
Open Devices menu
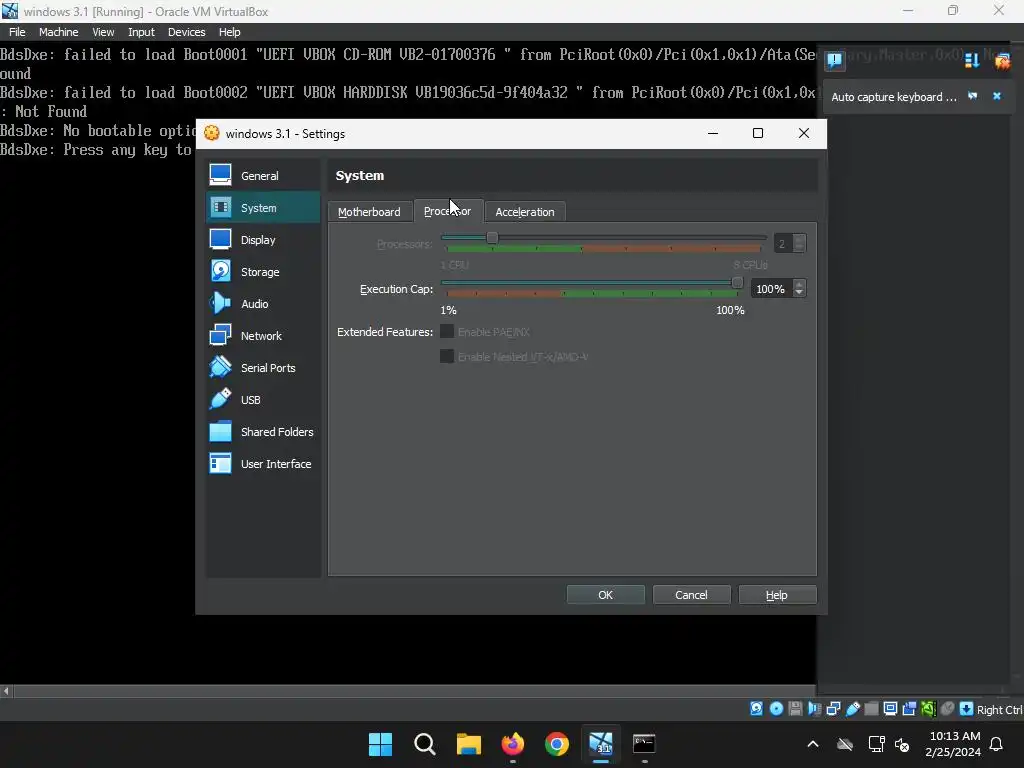tap(186, 32)
